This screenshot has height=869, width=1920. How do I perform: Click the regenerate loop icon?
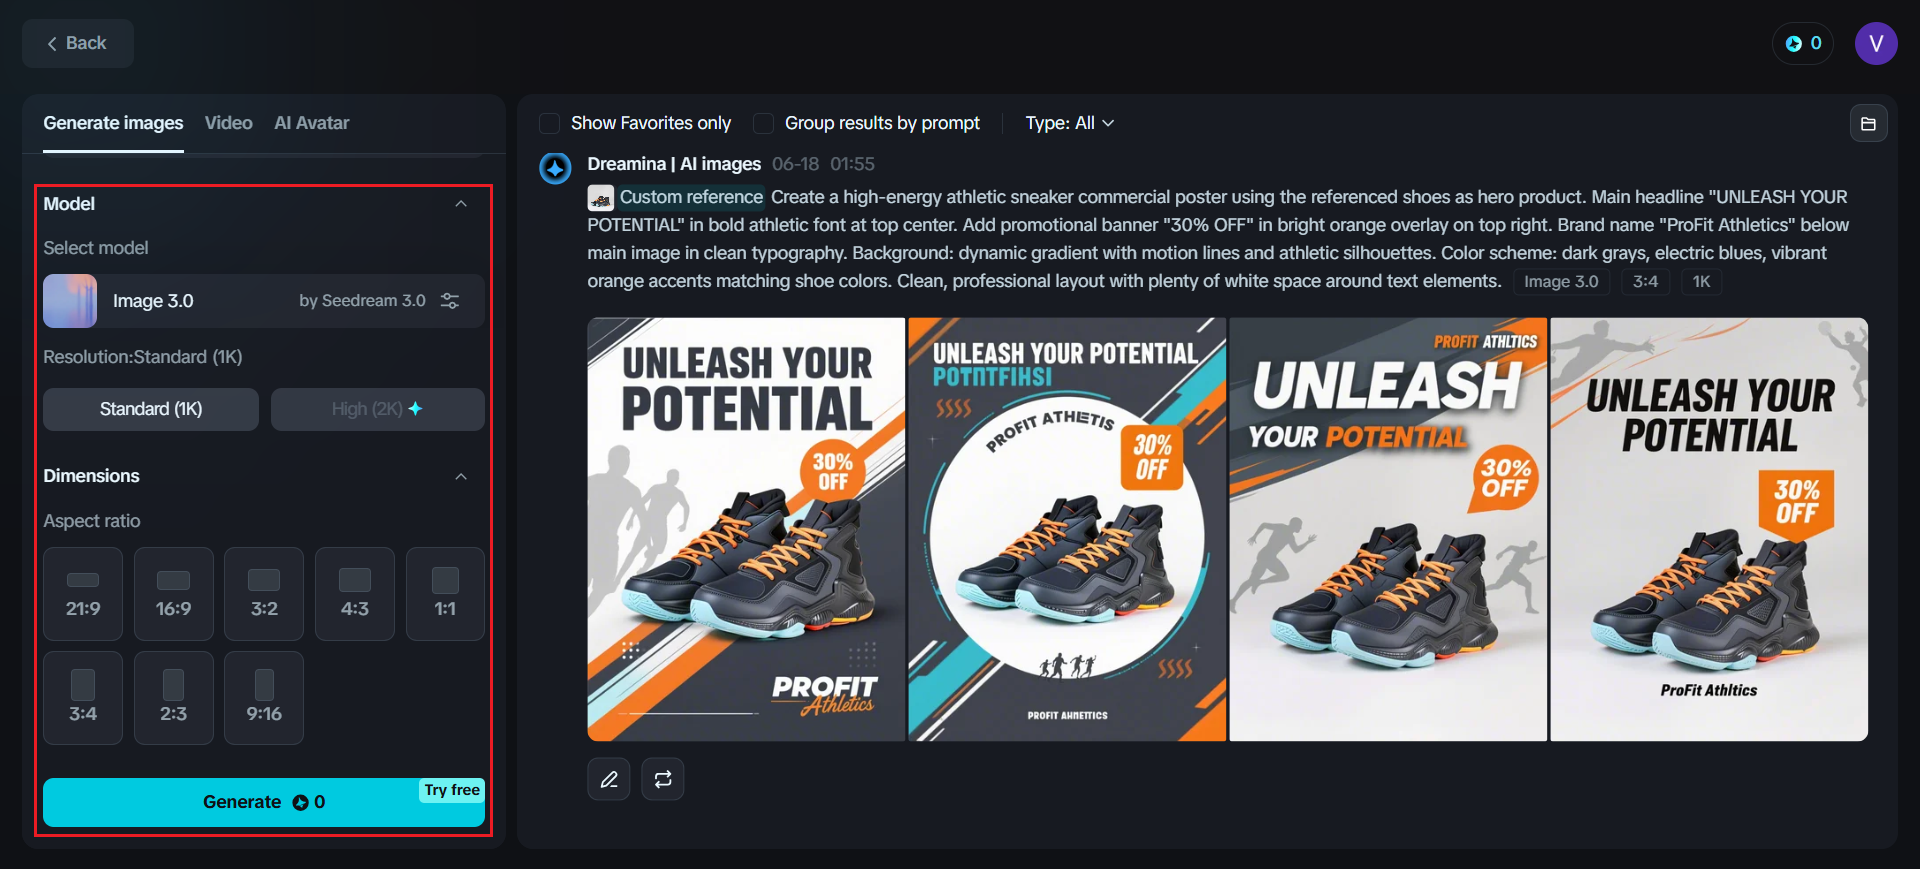(663, 780)
